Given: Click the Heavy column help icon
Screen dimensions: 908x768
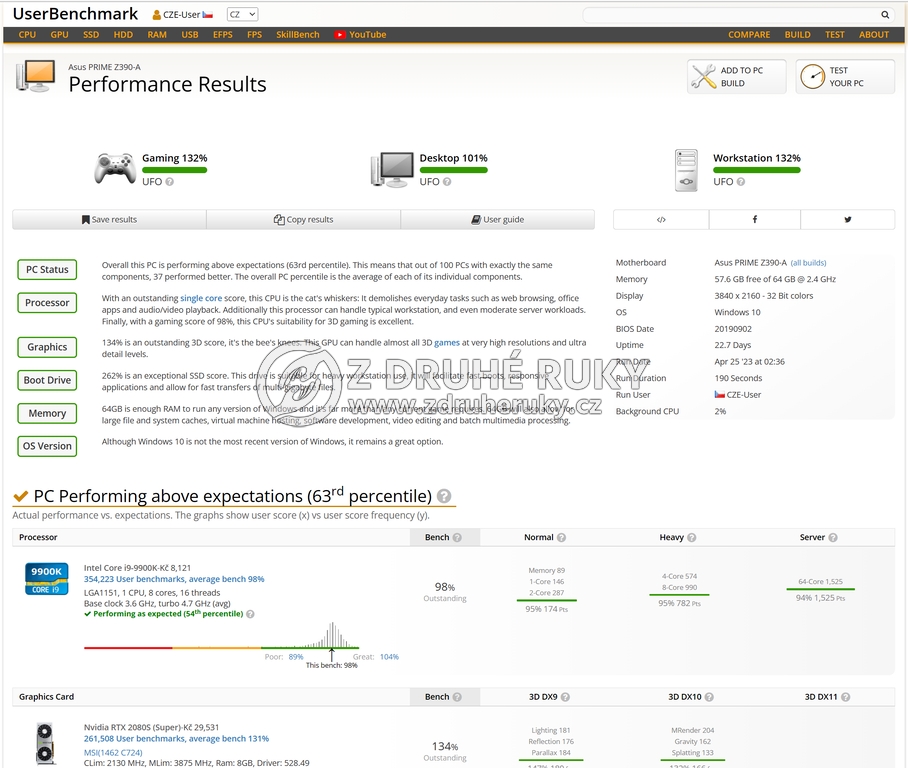Looking at the screenshot, I should tap(691, 537).
